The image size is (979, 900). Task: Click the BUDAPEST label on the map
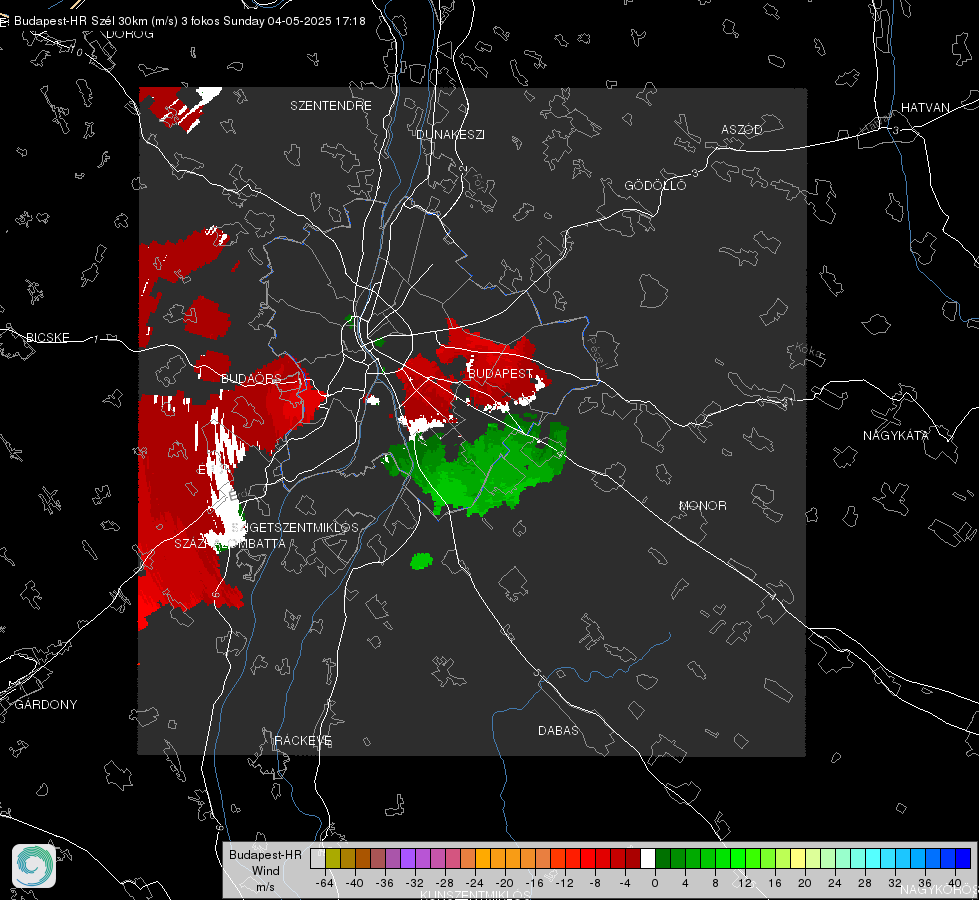[500, 373]
